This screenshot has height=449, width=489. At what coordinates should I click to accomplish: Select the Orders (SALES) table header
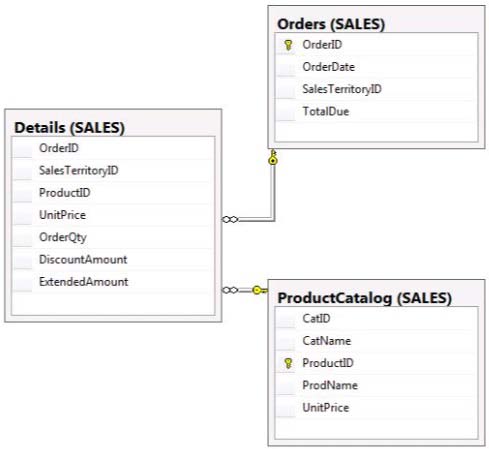pyautogui.click(x=331, y=24)
